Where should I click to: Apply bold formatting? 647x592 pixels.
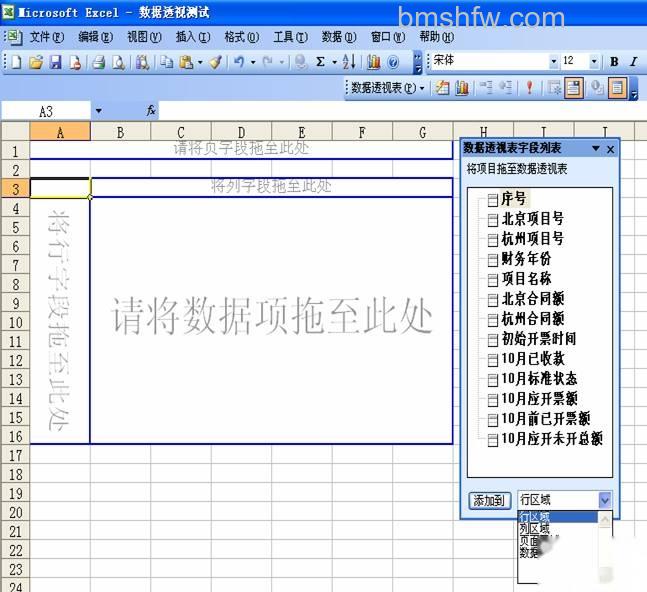[x=614, y=62]
